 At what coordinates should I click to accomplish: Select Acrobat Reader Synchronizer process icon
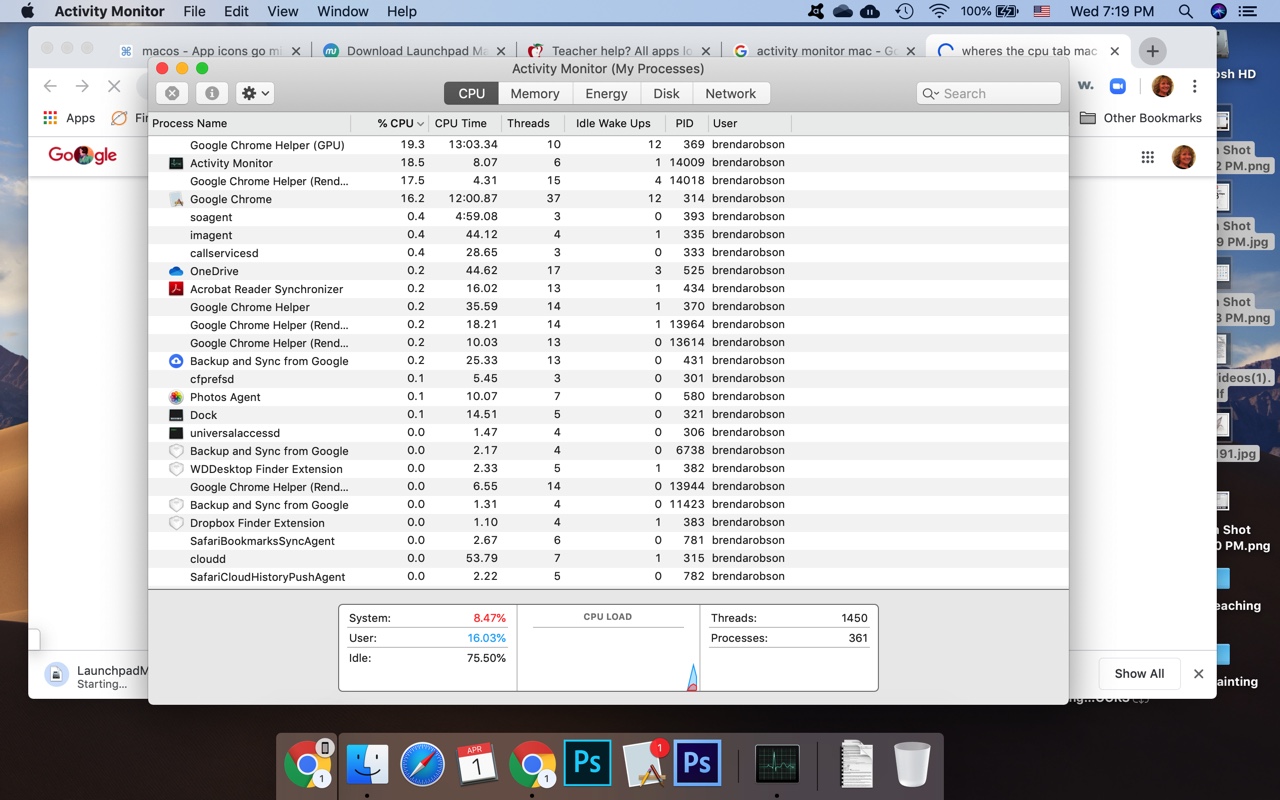(x=176, y=289)
